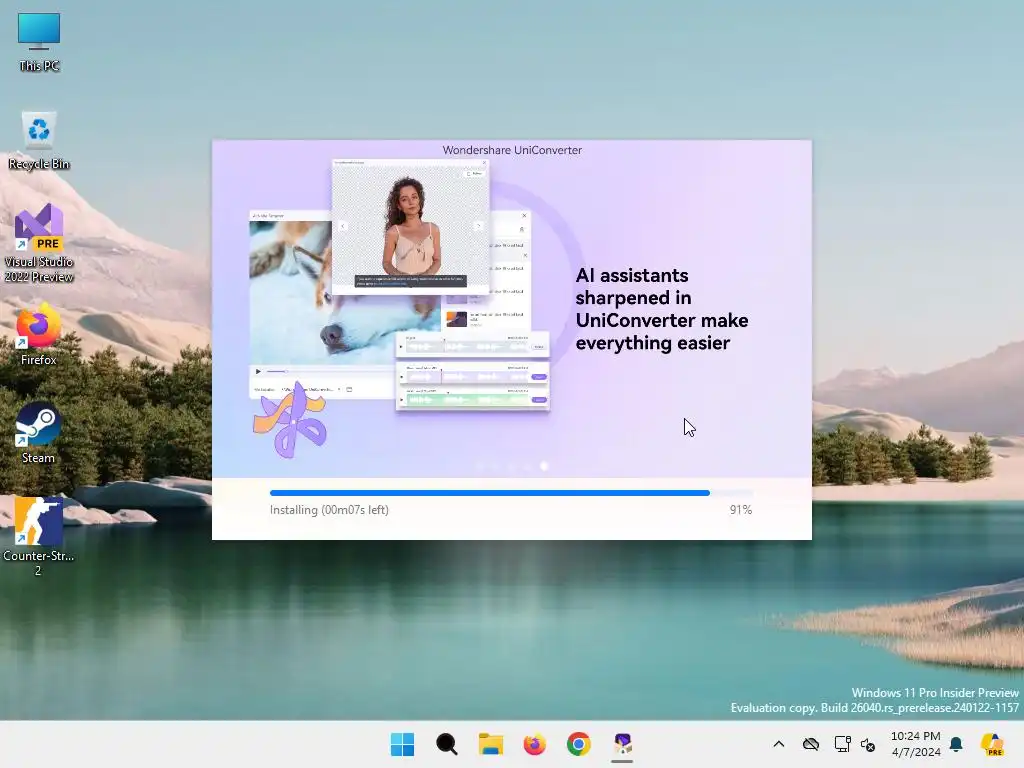This screenshot has height=768, width=1024.
Task: Open the network tray icon
Action: point(842,744)
